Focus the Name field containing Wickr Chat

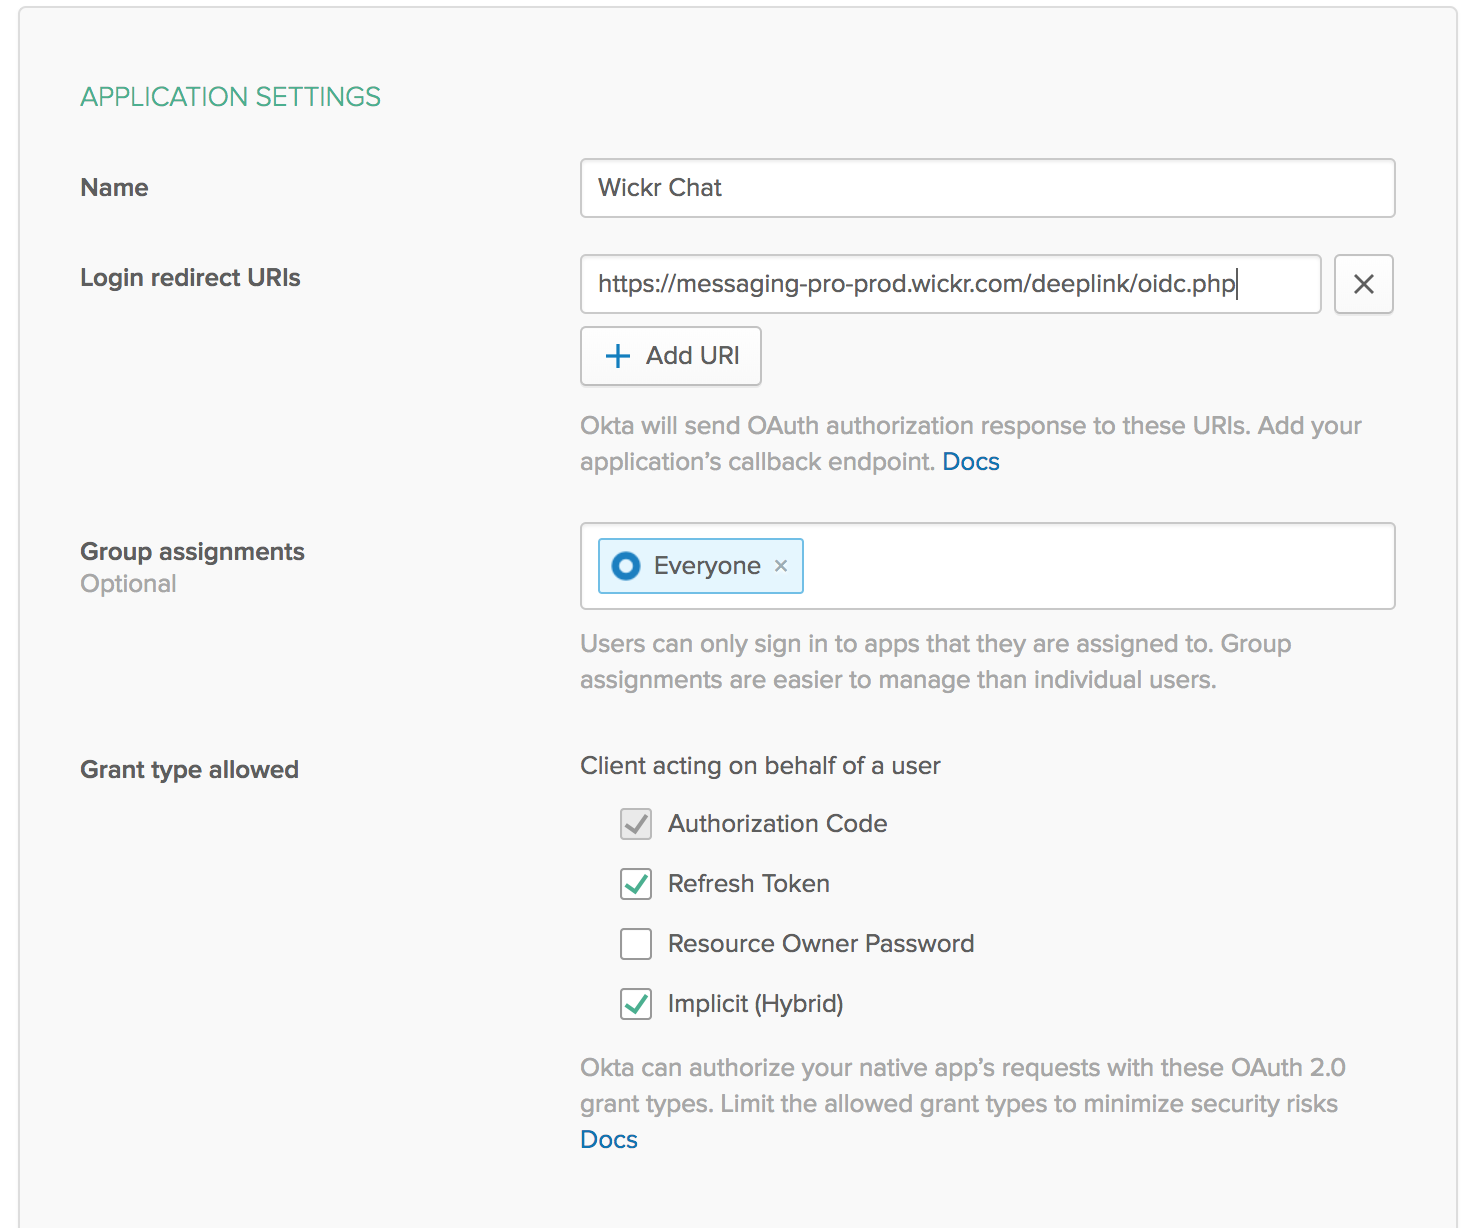988,188
